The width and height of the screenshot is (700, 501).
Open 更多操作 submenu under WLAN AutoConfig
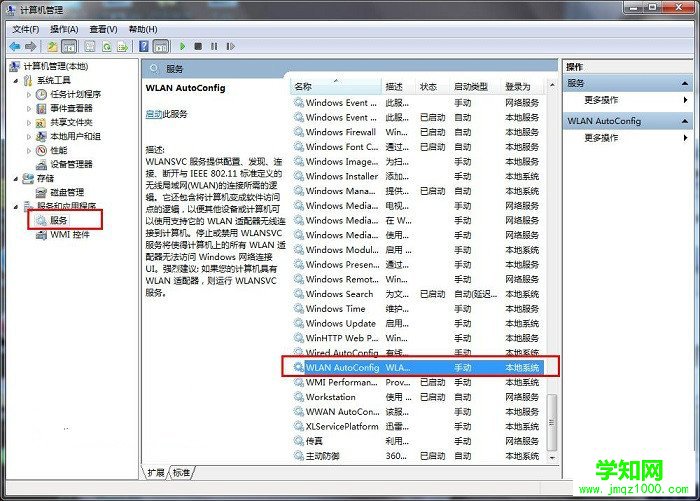pos(601,138)
